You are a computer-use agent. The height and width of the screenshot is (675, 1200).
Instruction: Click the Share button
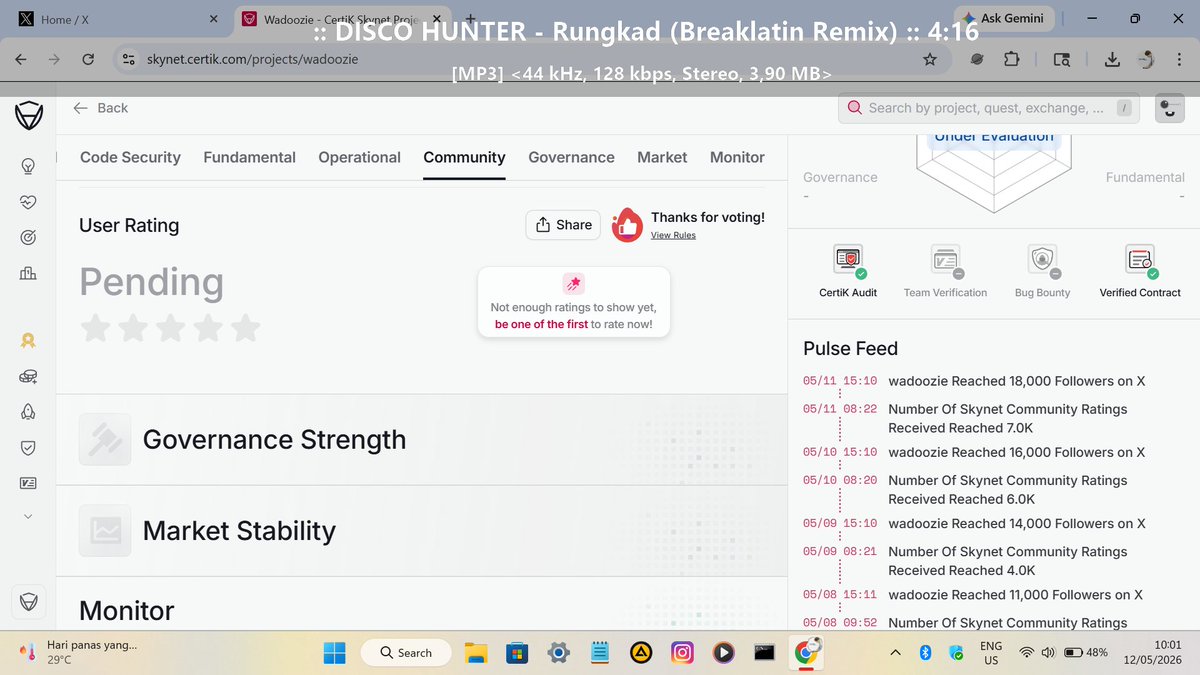(x=563, y=225)
